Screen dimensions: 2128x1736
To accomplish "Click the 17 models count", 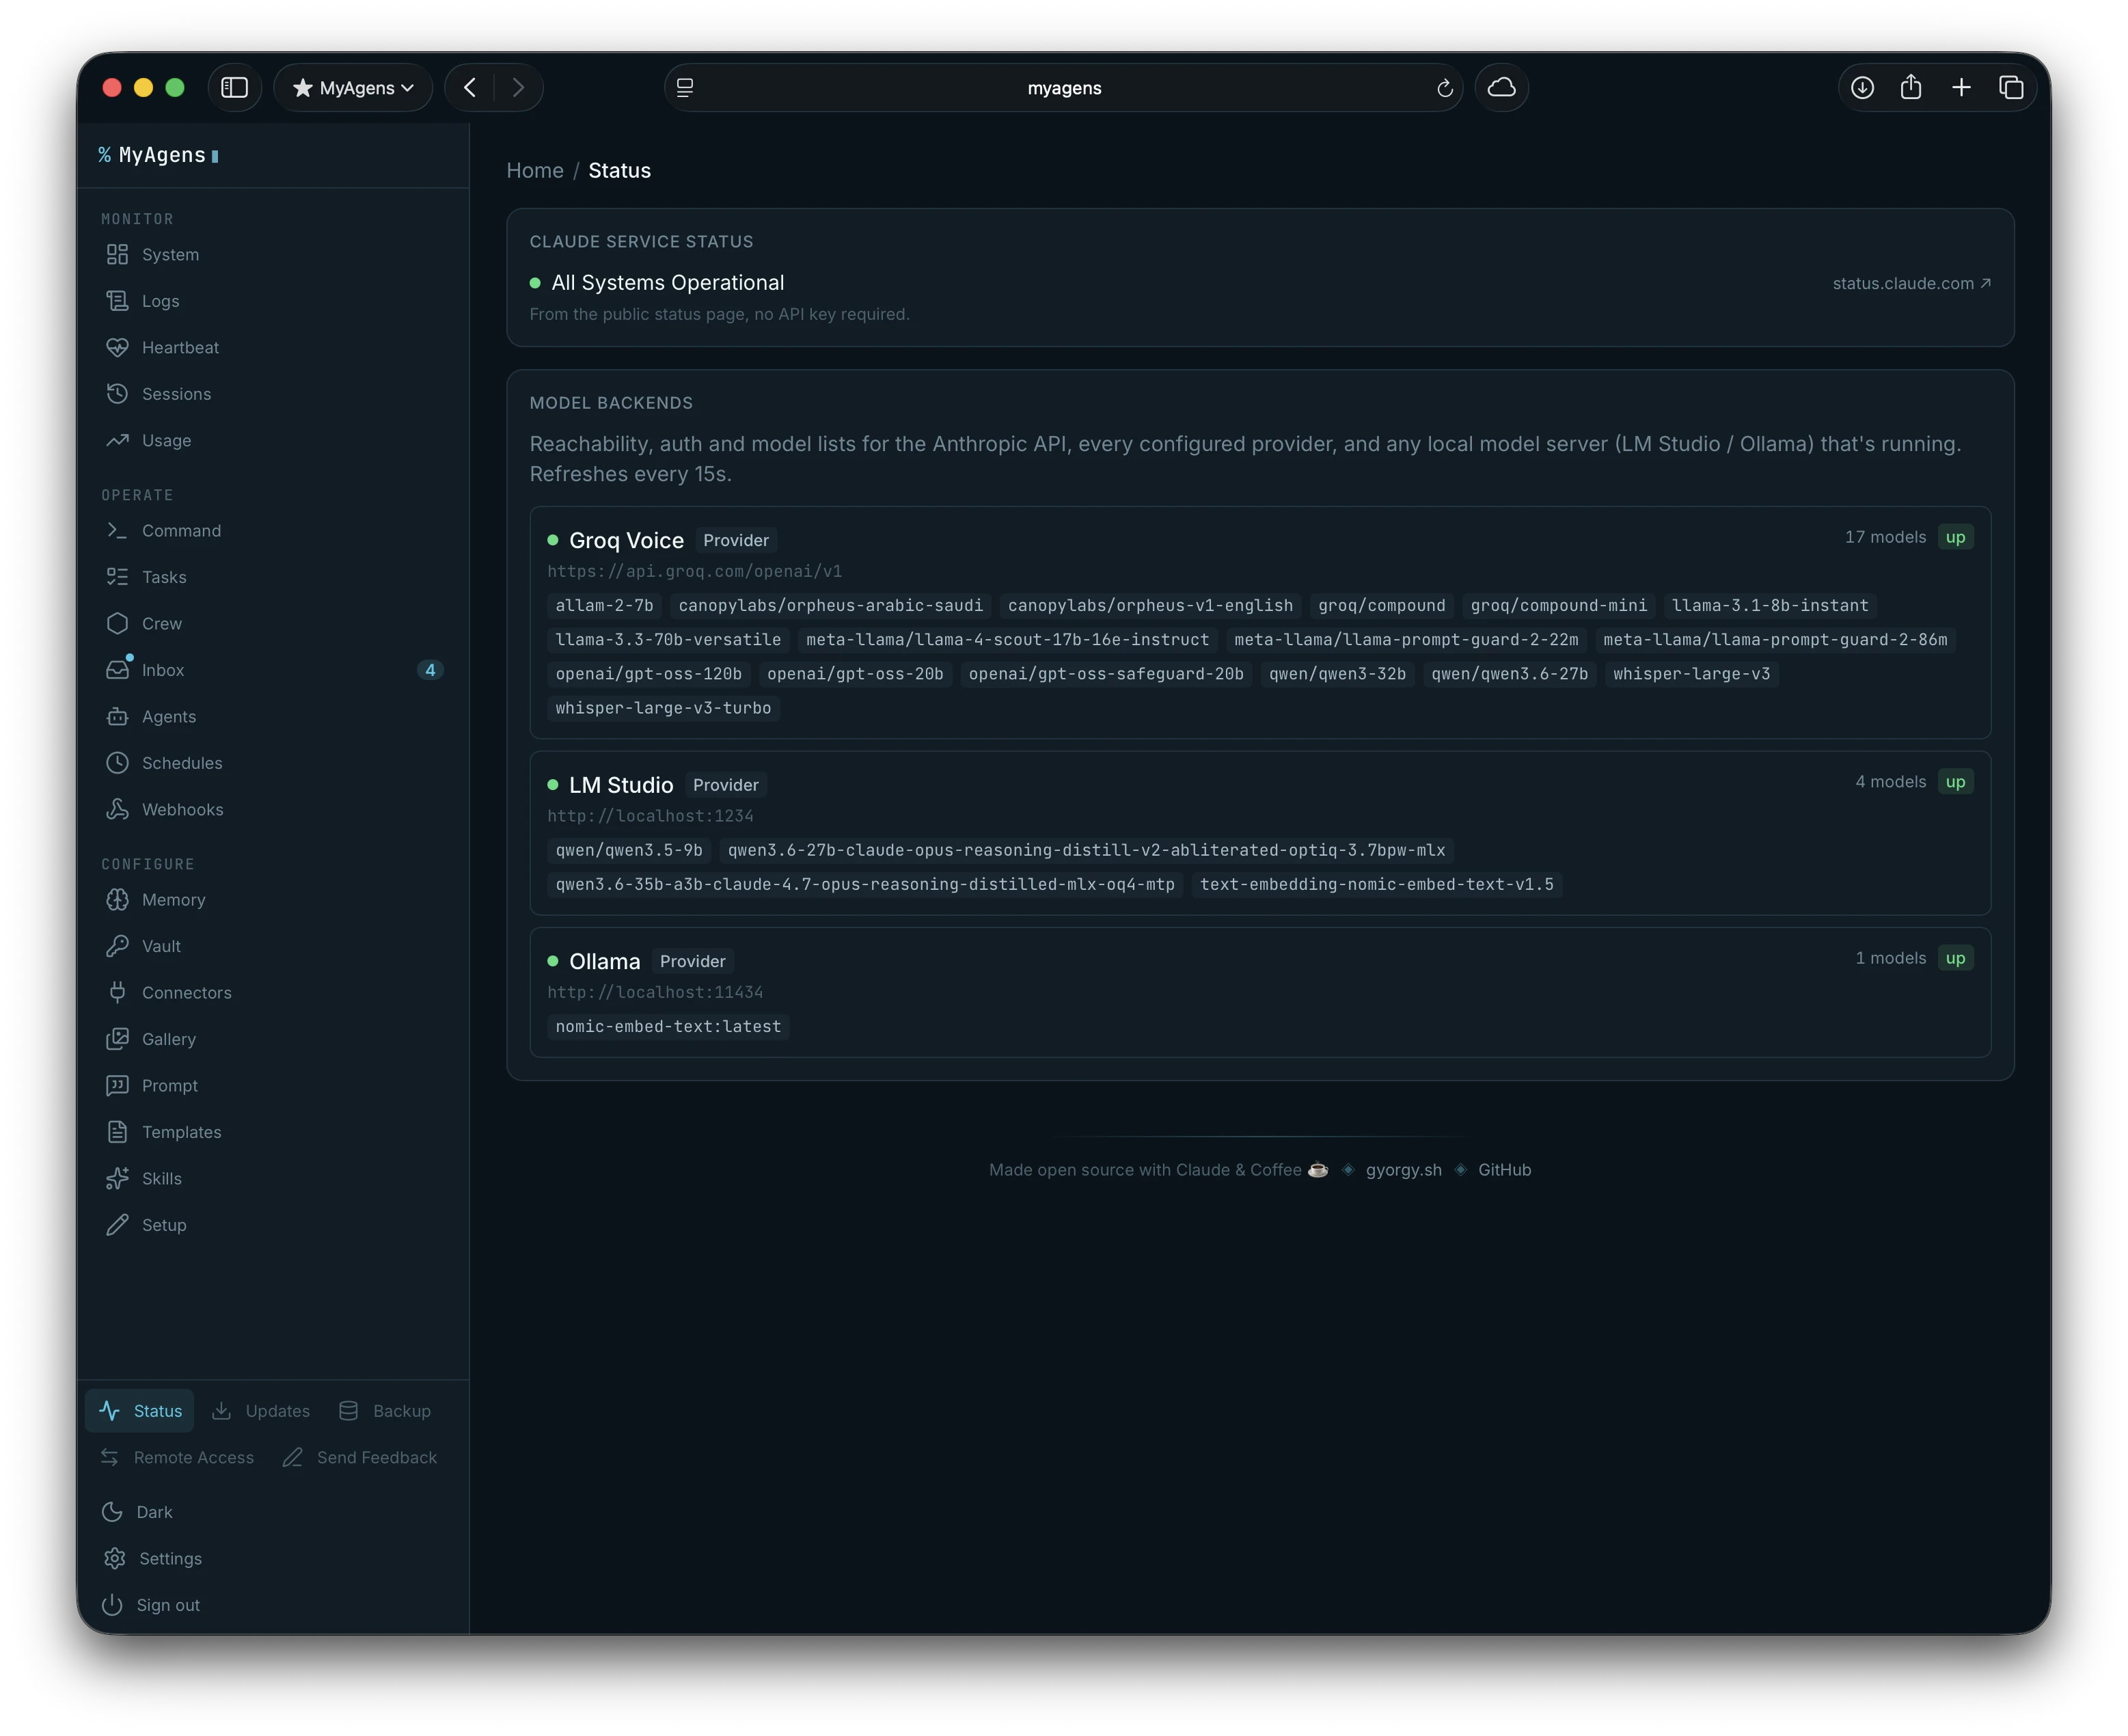I will click(1885, 537).
